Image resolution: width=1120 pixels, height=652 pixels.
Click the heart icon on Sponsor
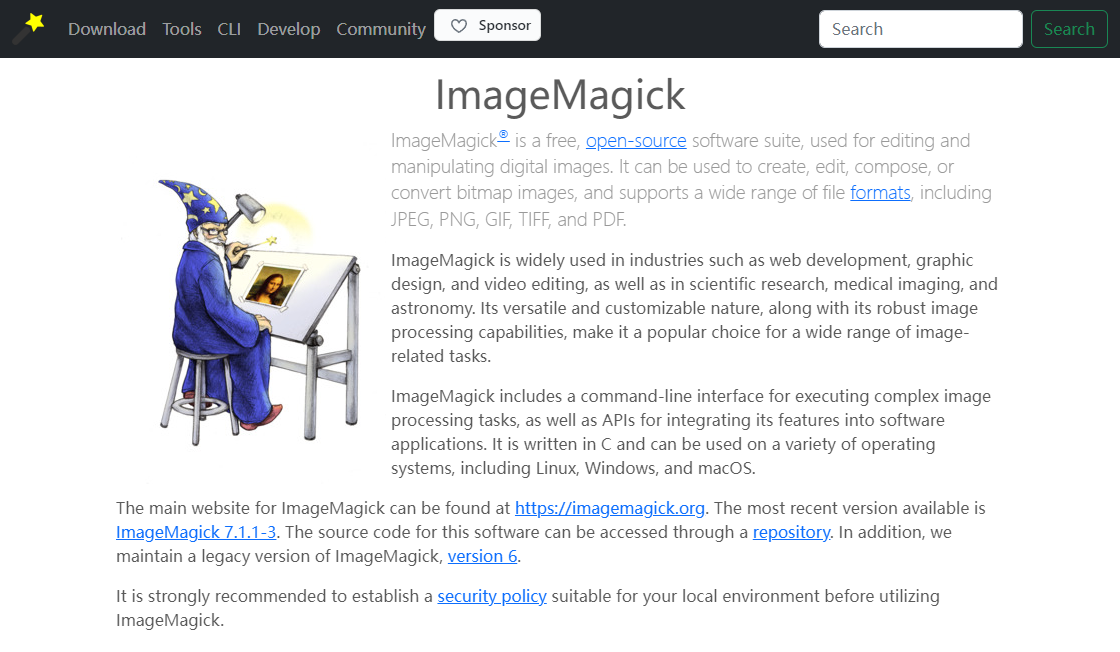coord(459,27)
